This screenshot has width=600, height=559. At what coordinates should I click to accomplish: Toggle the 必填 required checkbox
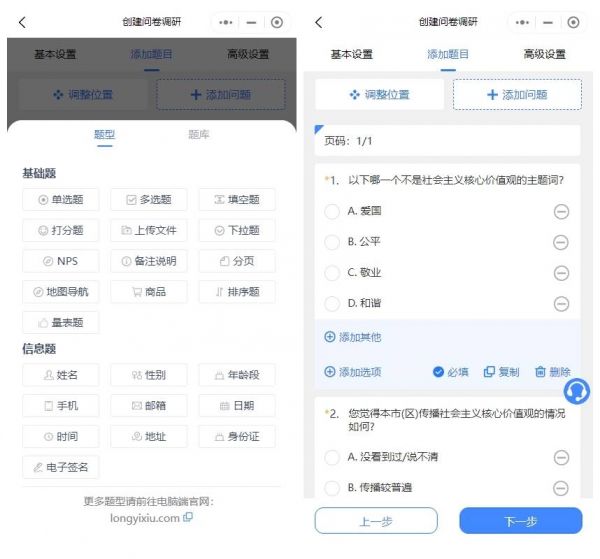coord(438,372)
